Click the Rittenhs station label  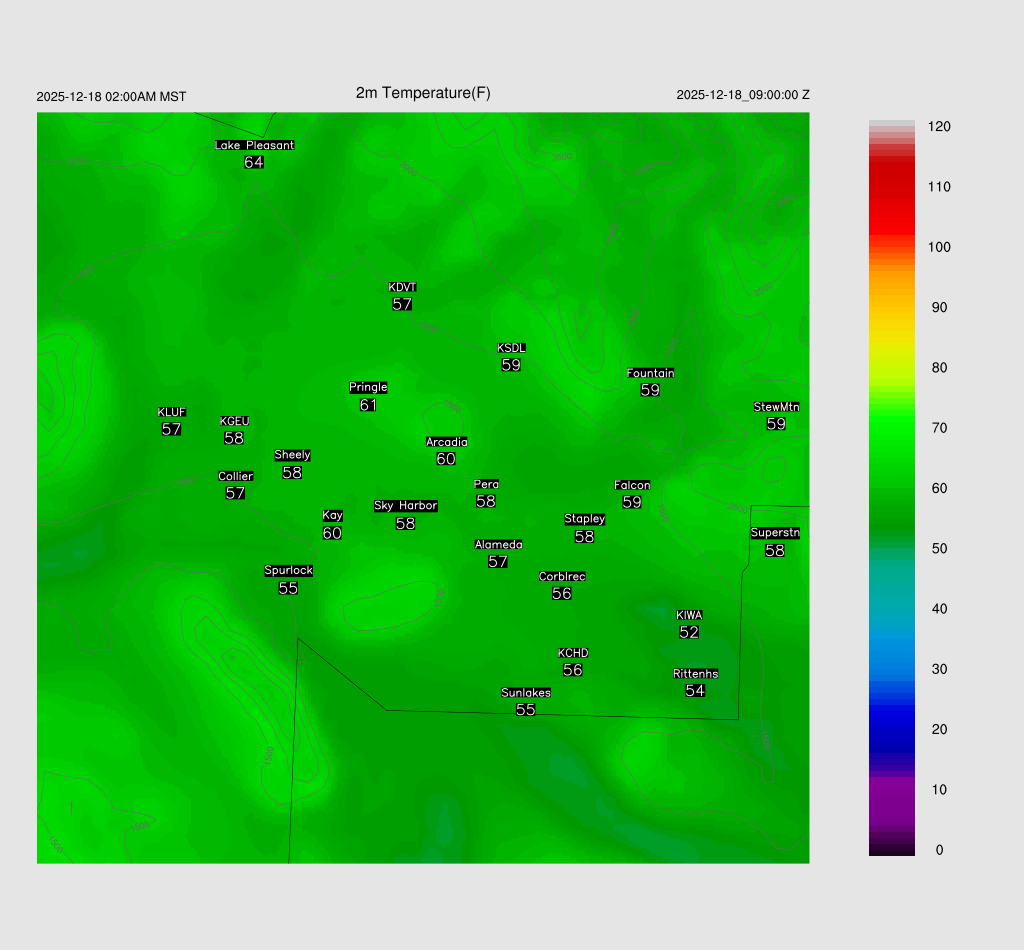pyautogui.click(x=695, y=674)
